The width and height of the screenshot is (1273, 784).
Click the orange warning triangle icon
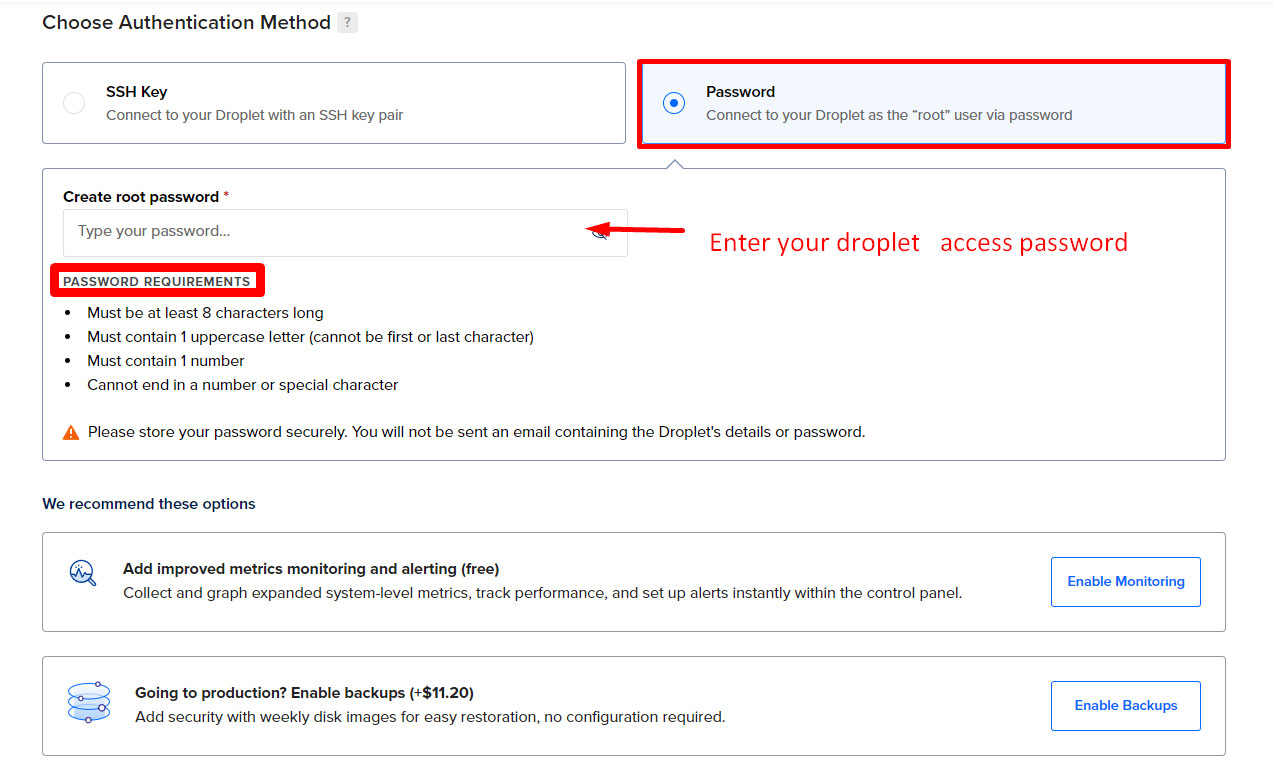(x=71, y=433)
